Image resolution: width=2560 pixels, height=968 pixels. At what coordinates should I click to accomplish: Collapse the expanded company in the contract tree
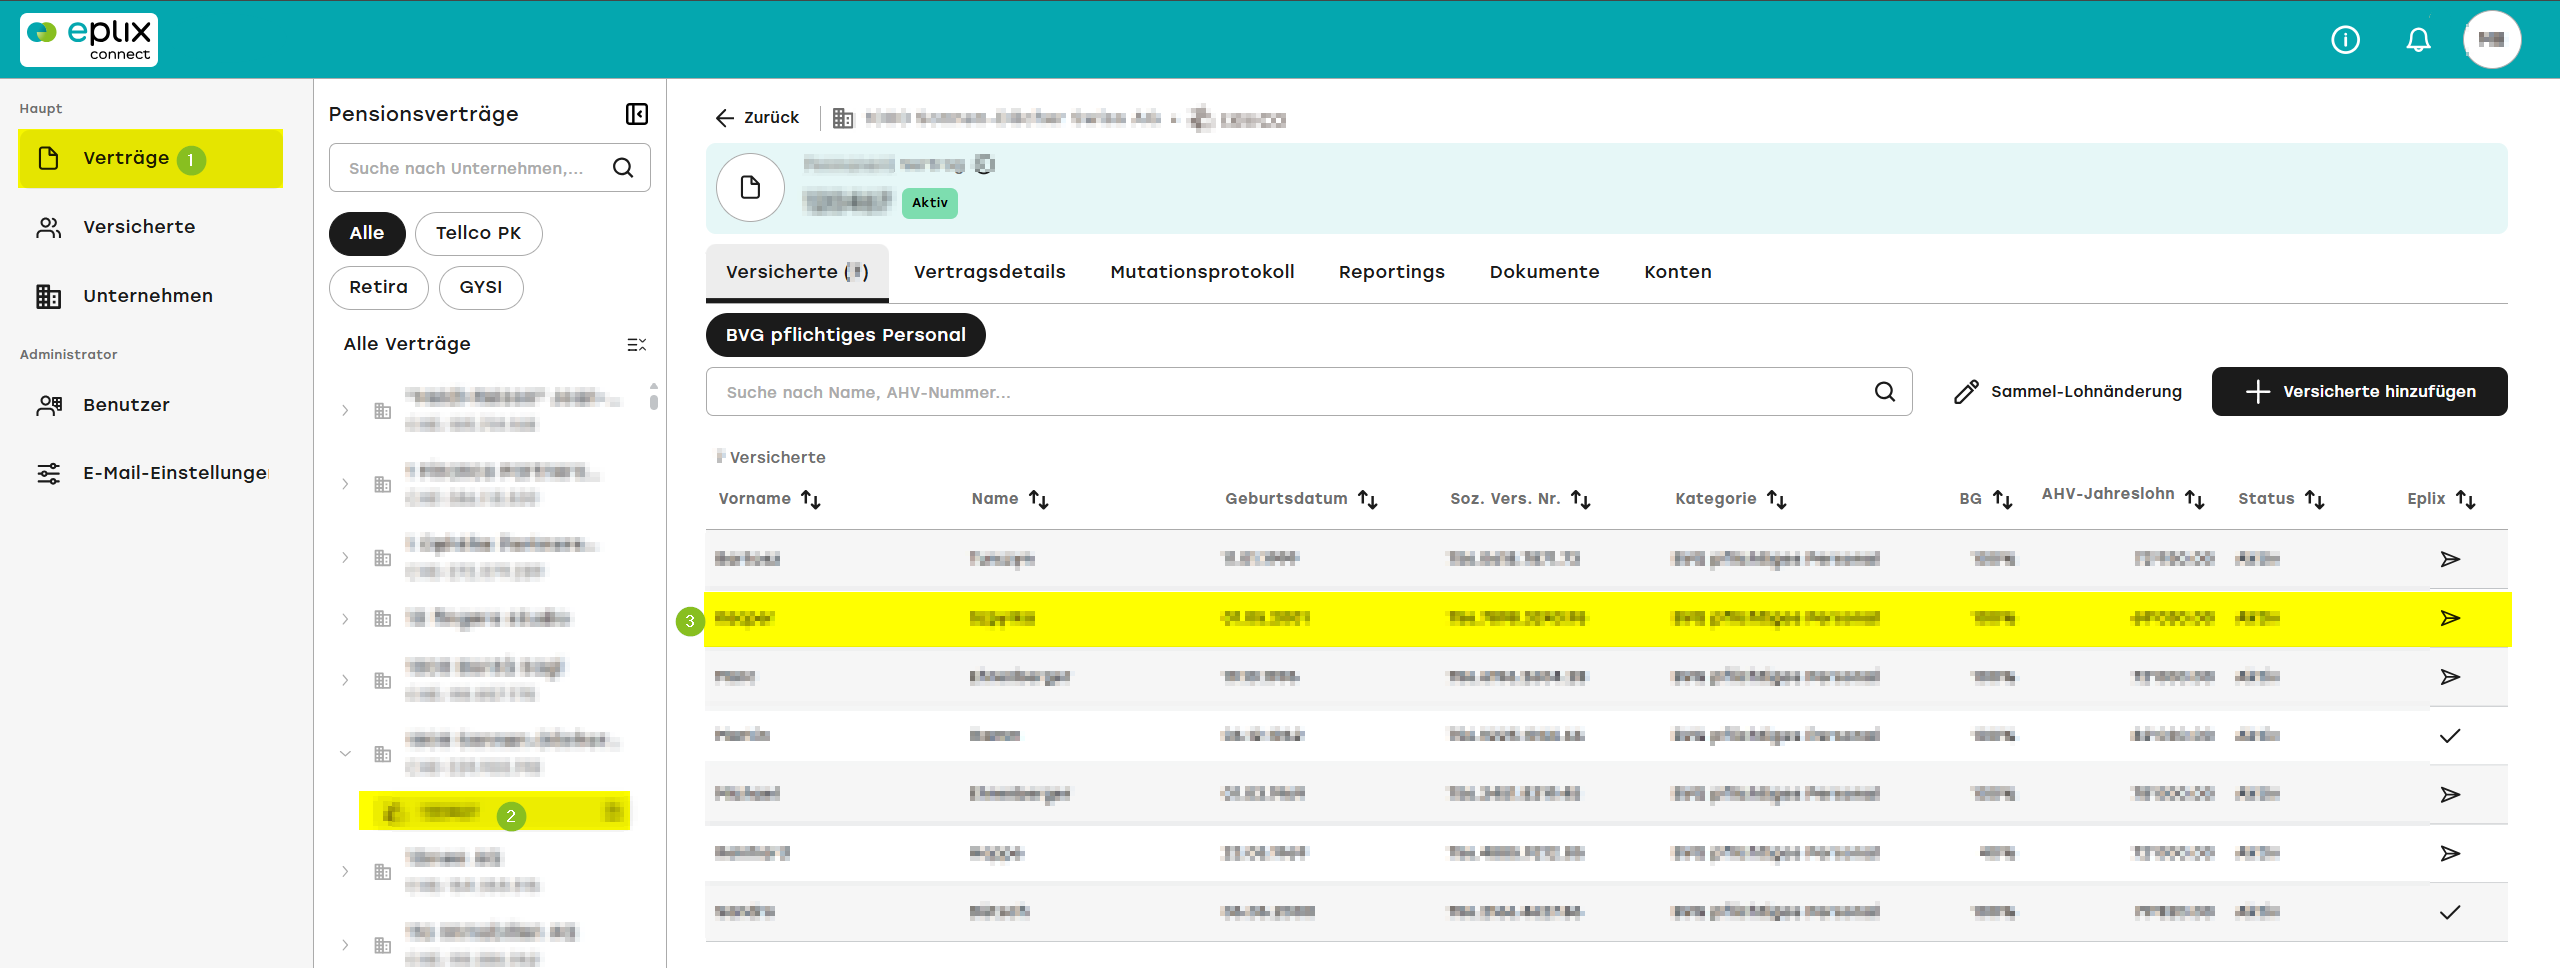pyautogui.click(x=345, y=754)
